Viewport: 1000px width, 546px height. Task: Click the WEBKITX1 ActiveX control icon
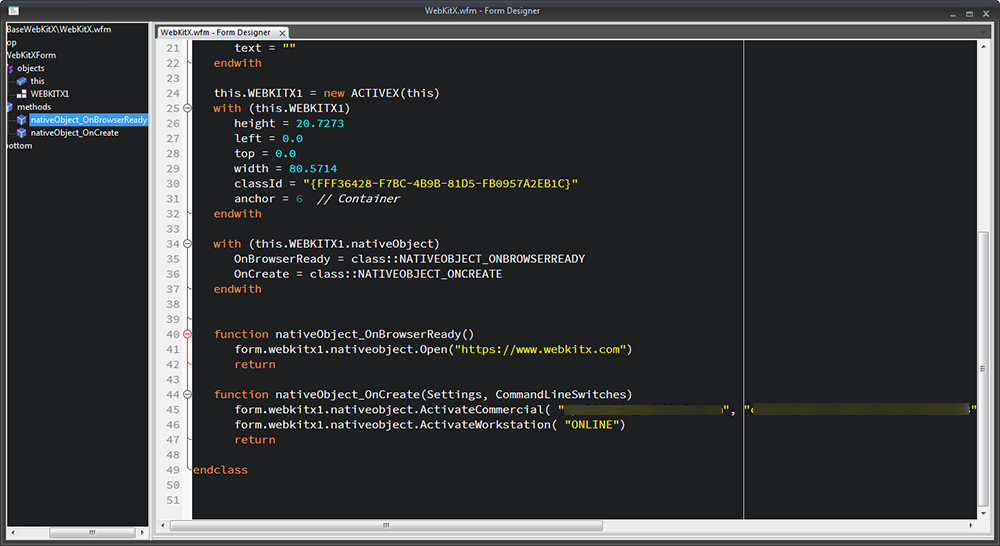click(22, 94)
